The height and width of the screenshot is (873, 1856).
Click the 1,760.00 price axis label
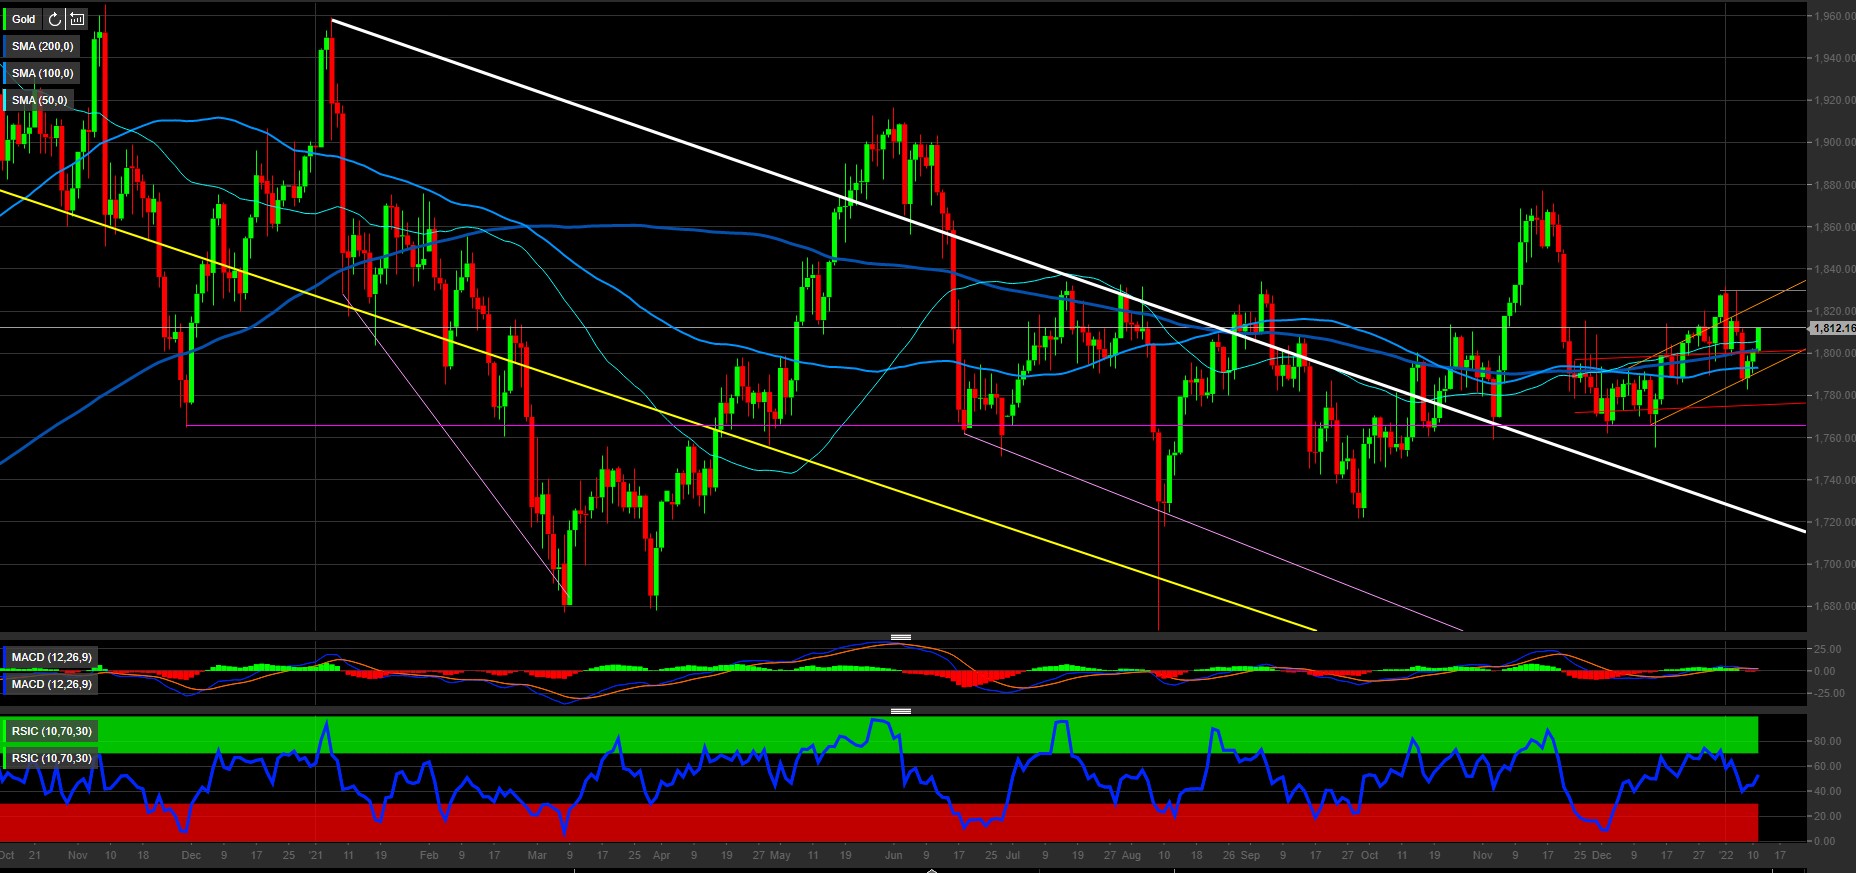pyautogui.click(x=1835, y=438)
